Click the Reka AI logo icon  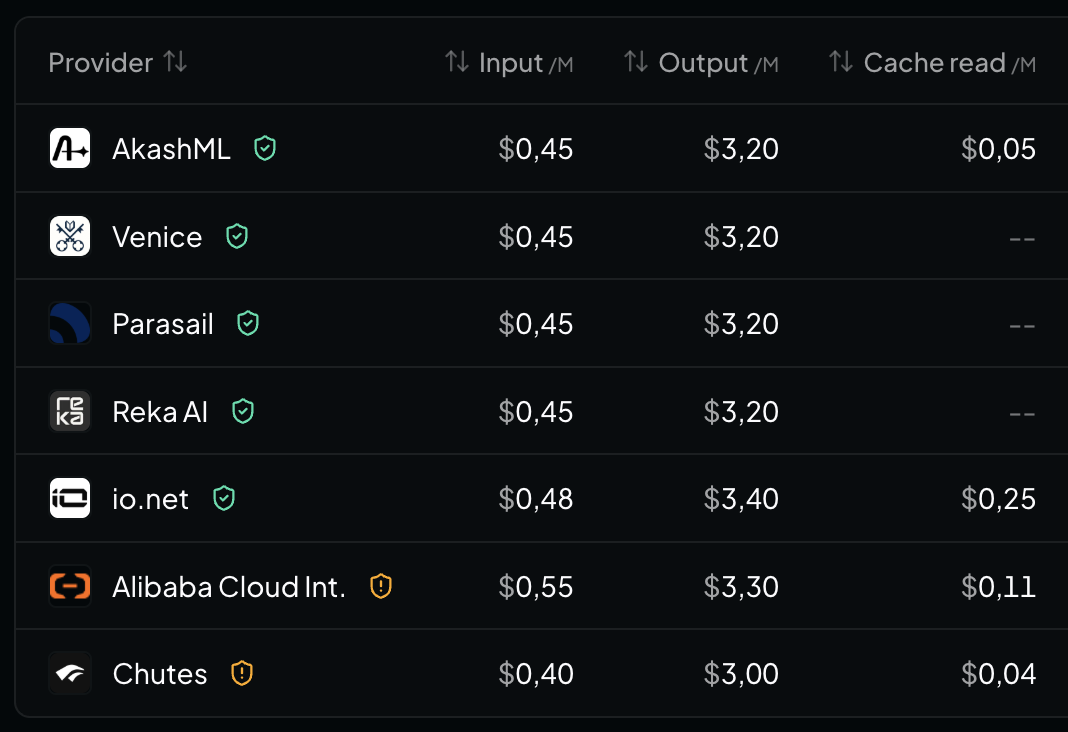tap(70, 411)
